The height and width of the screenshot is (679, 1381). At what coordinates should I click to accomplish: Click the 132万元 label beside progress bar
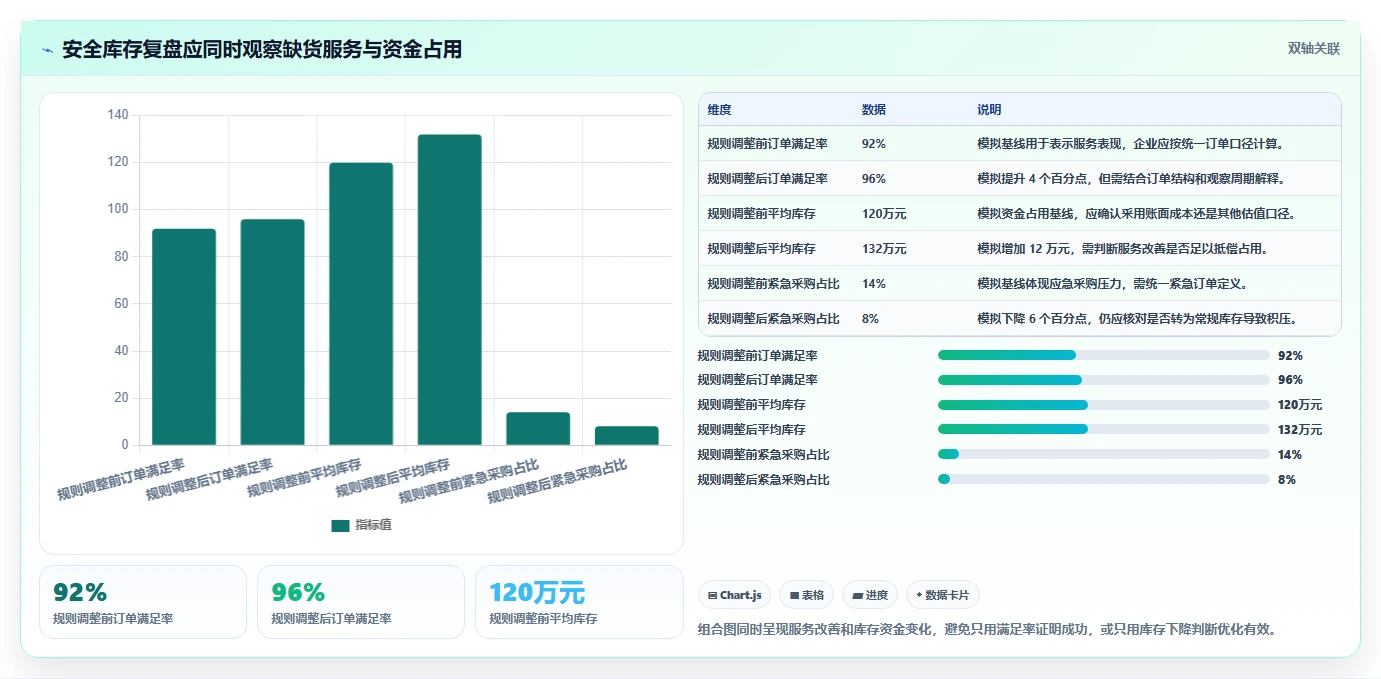(x=1300, y=430)
